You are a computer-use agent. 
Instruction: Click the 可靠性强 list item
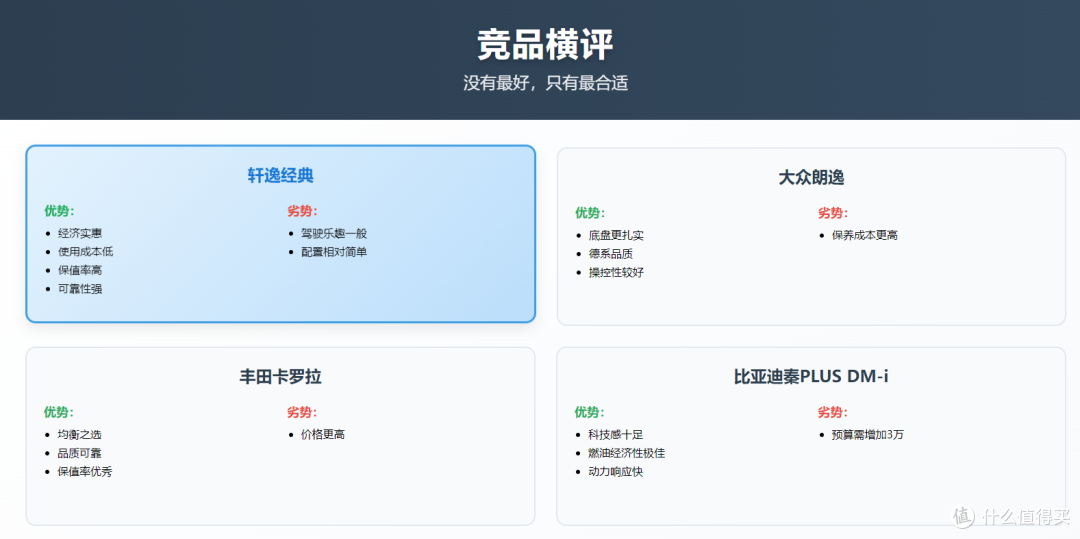[80, 289]
